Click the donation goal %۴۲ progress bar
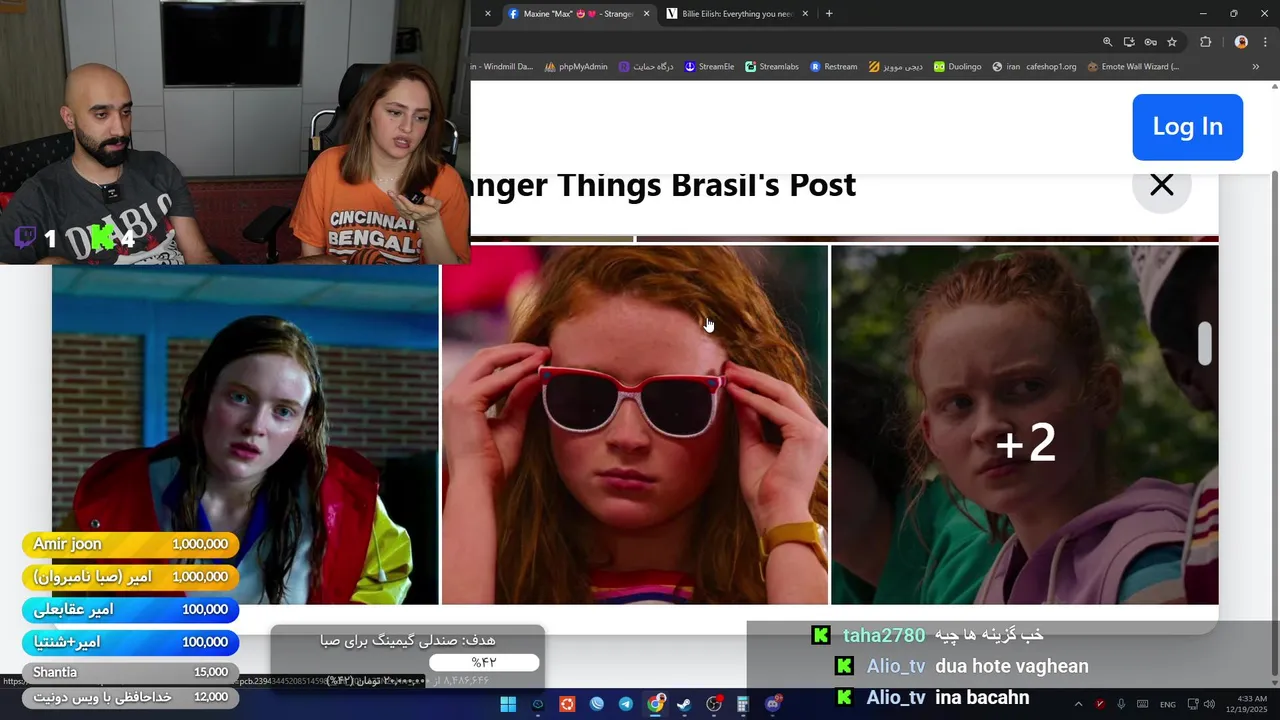1280x720 pixels. [x=484, y=662]
